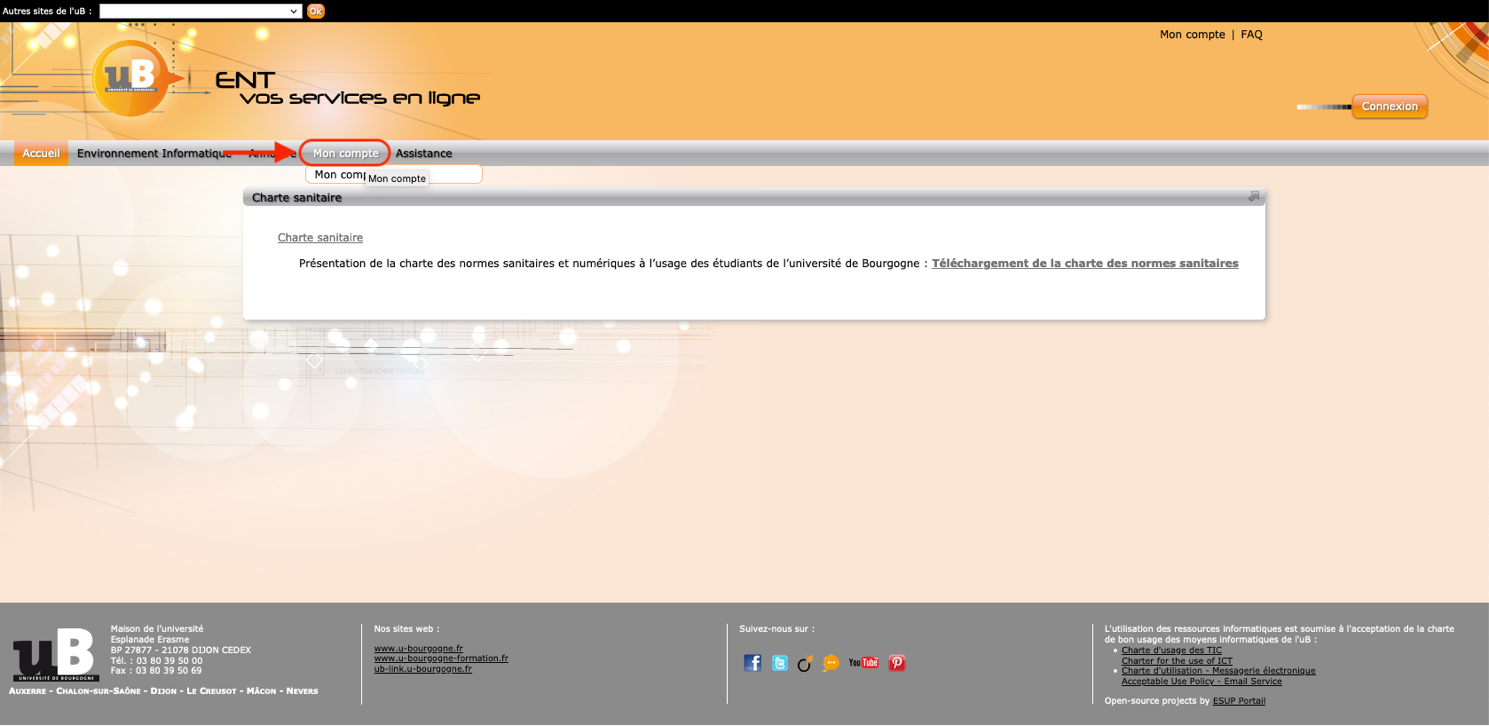Click the Connexion button
This screenshot has width=1489, height=726.
[x=1389, y=106]
